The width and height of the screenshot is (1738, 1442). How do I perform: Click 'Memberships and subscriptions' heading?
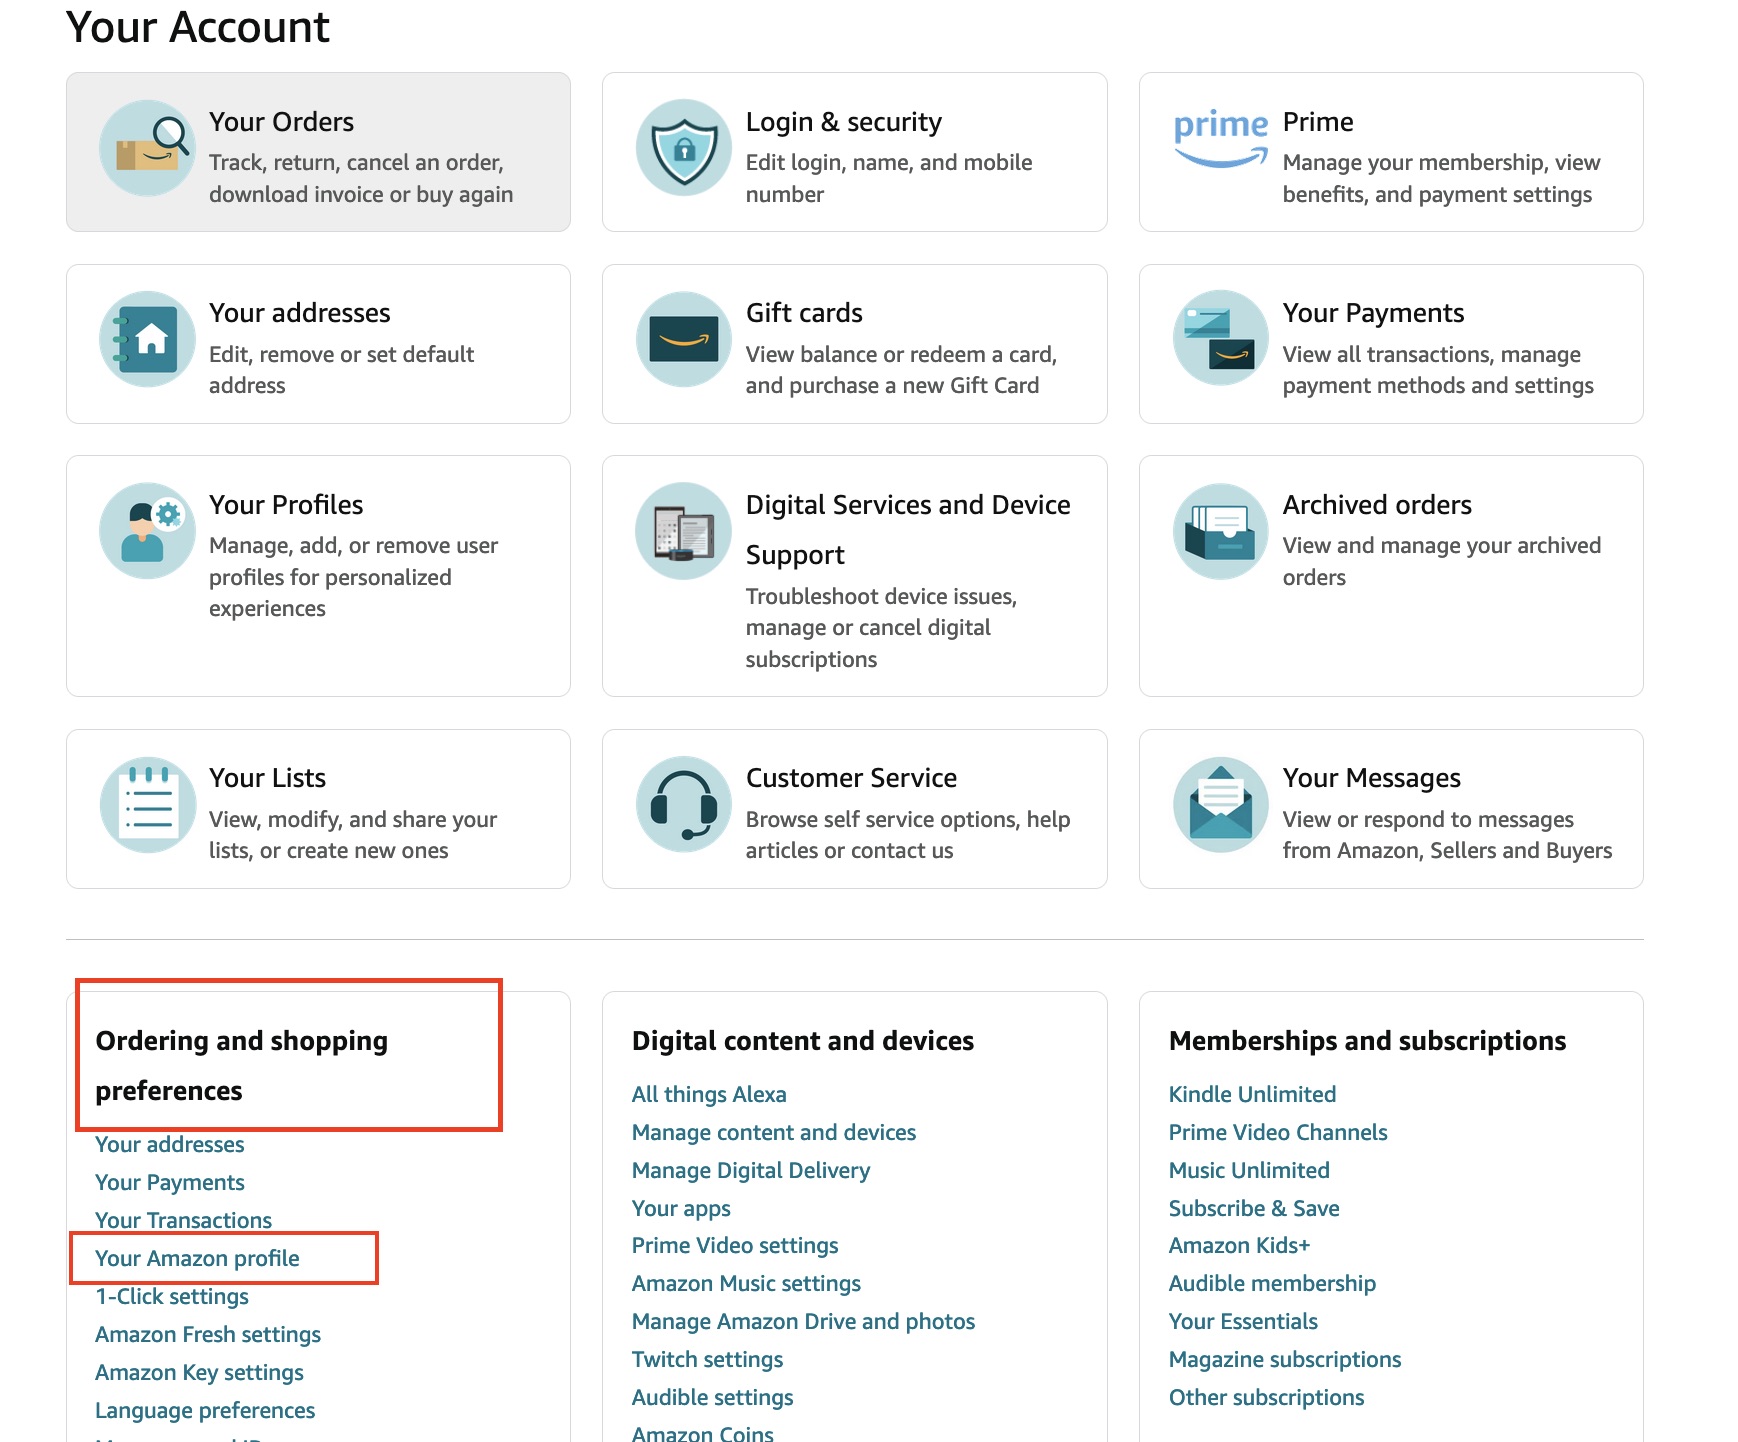pyautogui.click(x=1366, y=1041)
